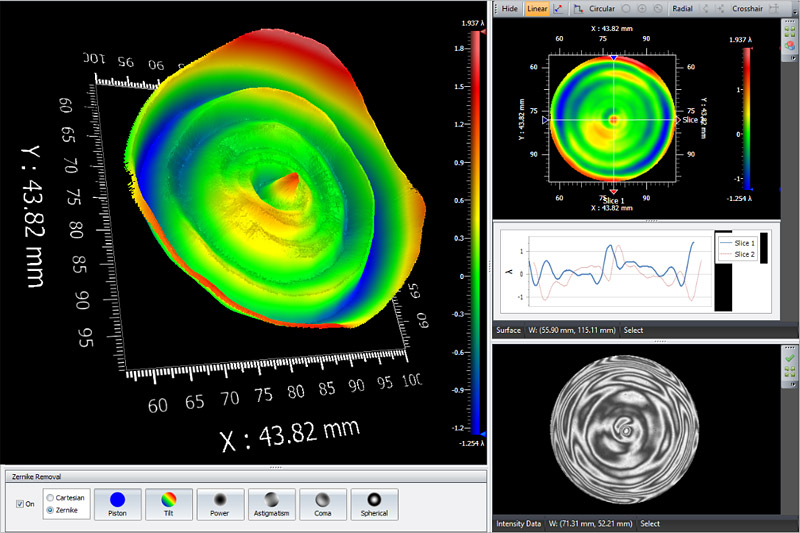
Task: Toggle the Tilt removal term
Action: [168, 504]
